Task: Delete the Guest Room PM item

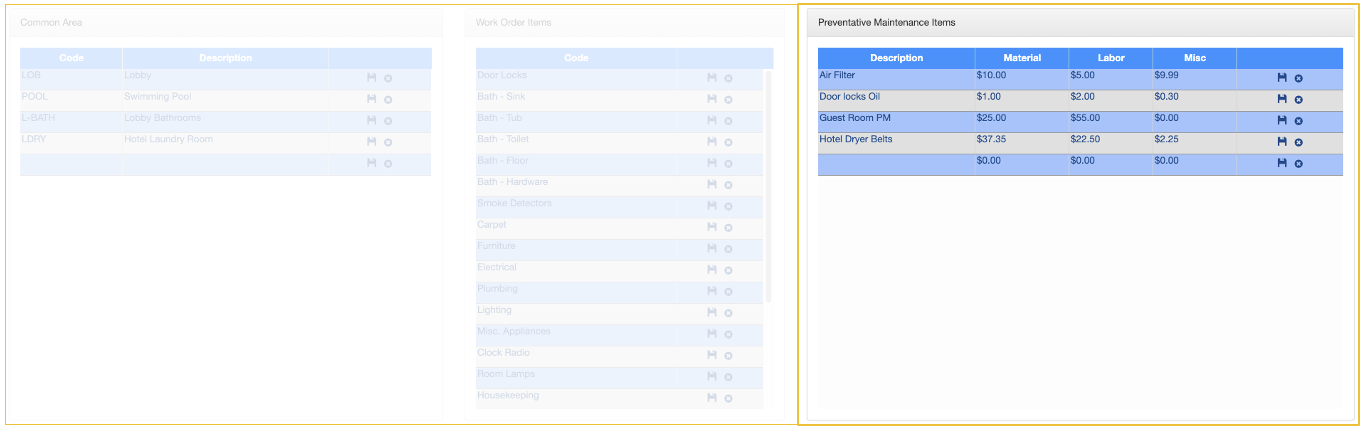Action: pyautogui.click(x=1298, y=121)
